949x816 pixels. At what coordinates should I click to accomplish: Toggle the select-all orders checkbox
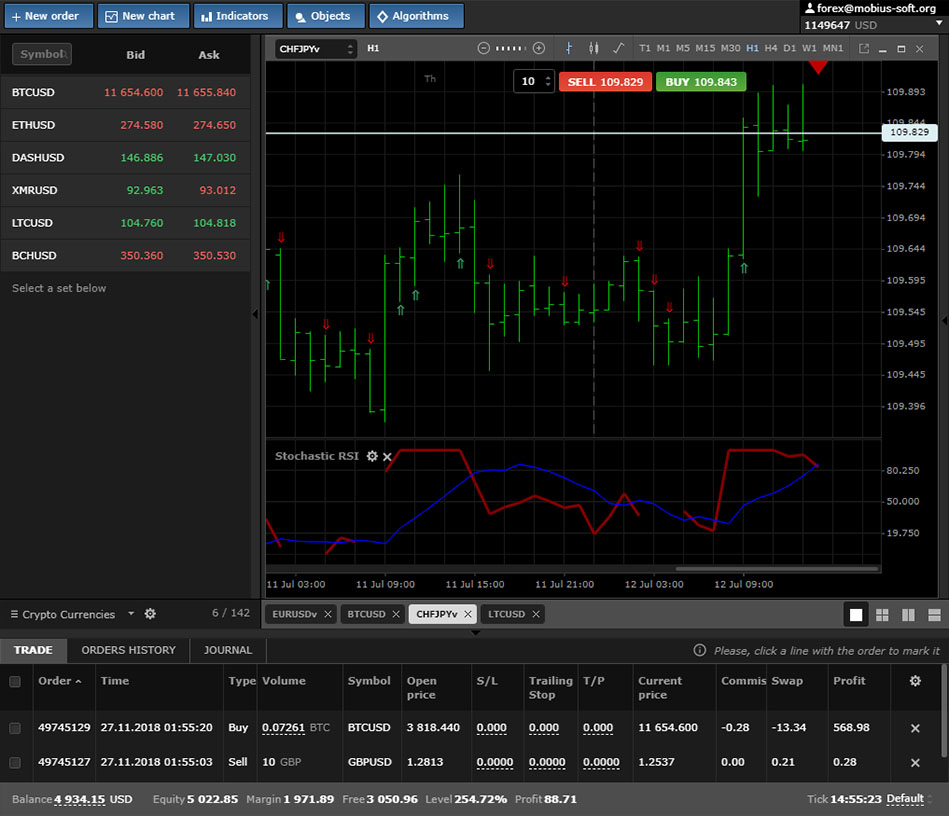(x=15, y=681)
